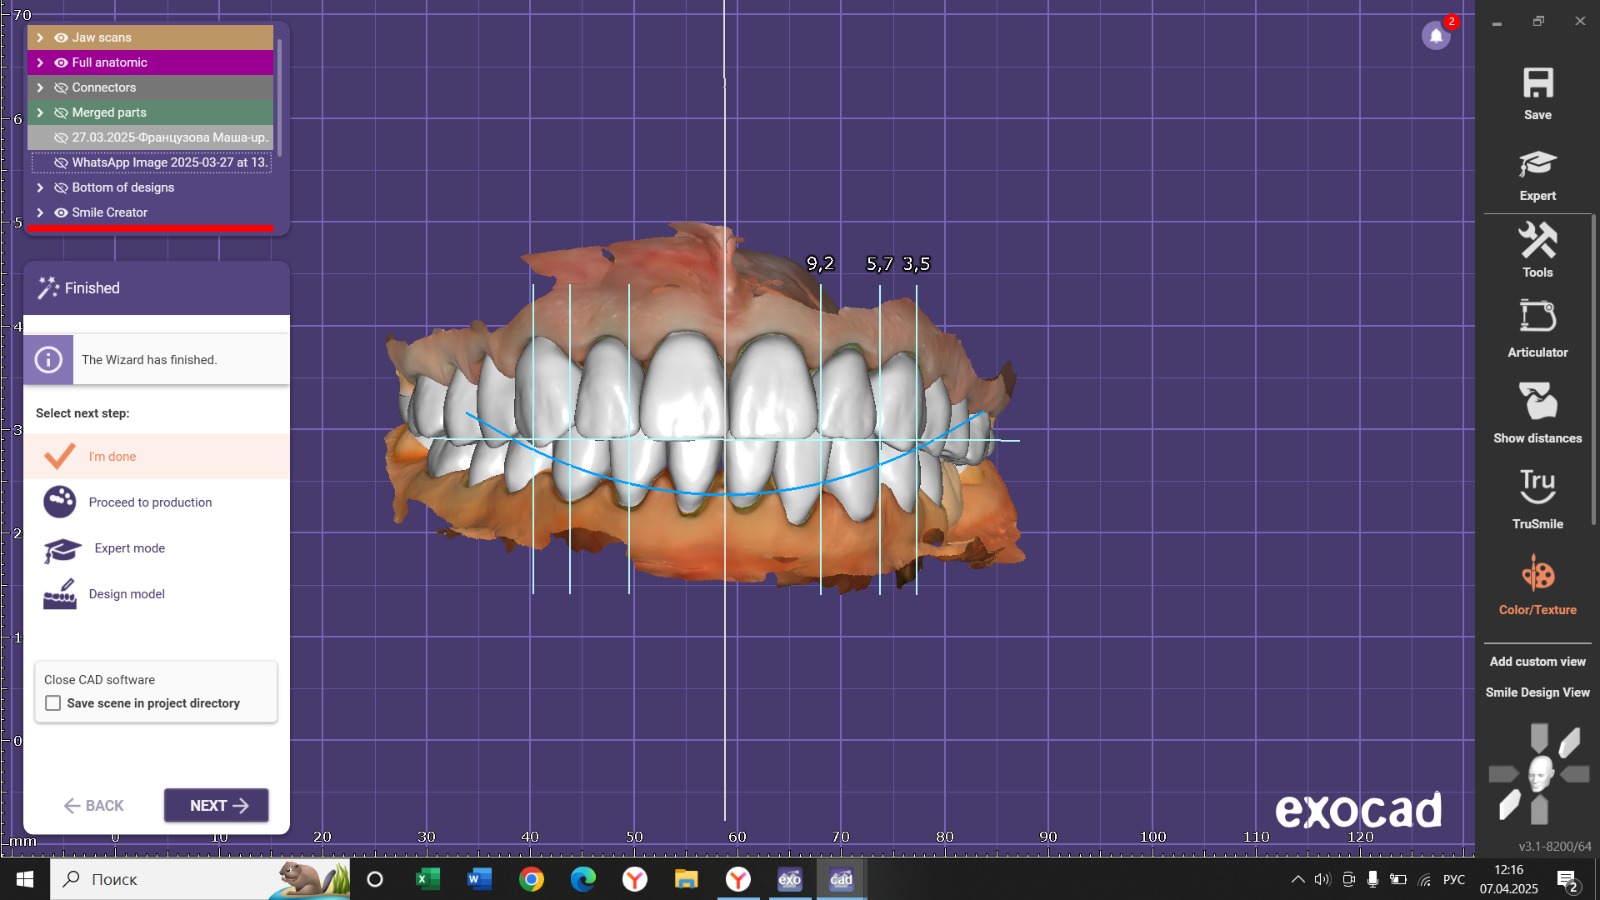
Task: Open the Articulator tool
Action: (x=1537, y=318)
